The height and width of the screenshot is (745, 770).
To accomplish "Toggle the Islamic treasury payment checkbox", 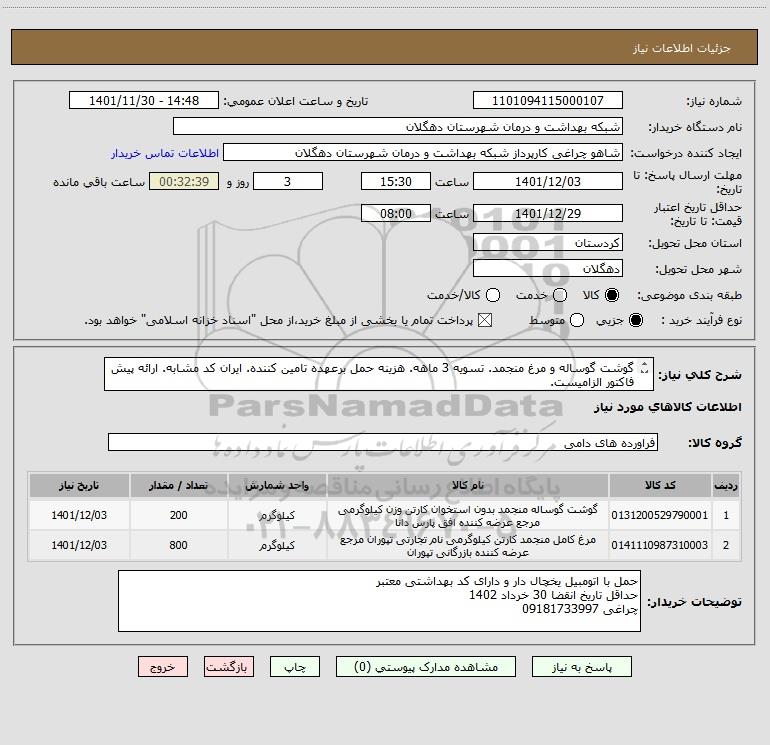I will click(485, 320).
